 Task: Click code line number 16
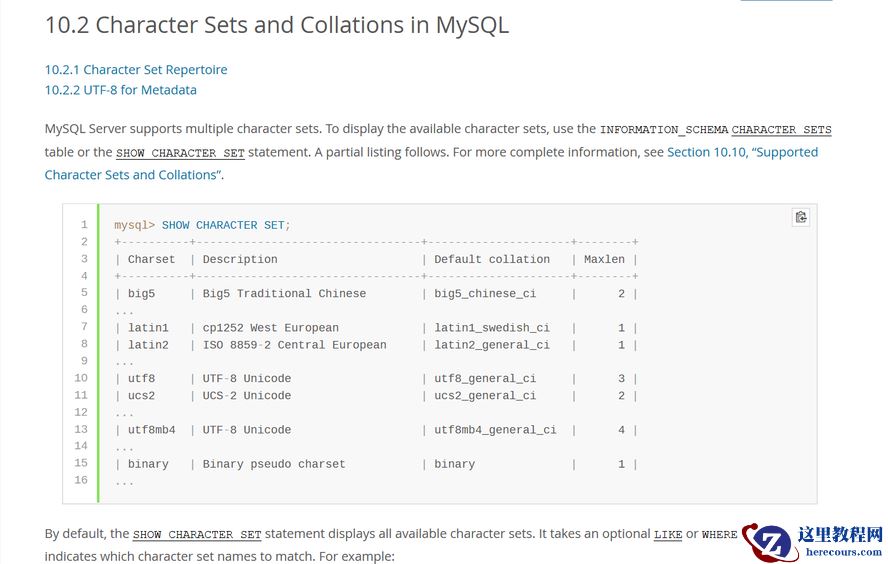(x=82, y=480)
